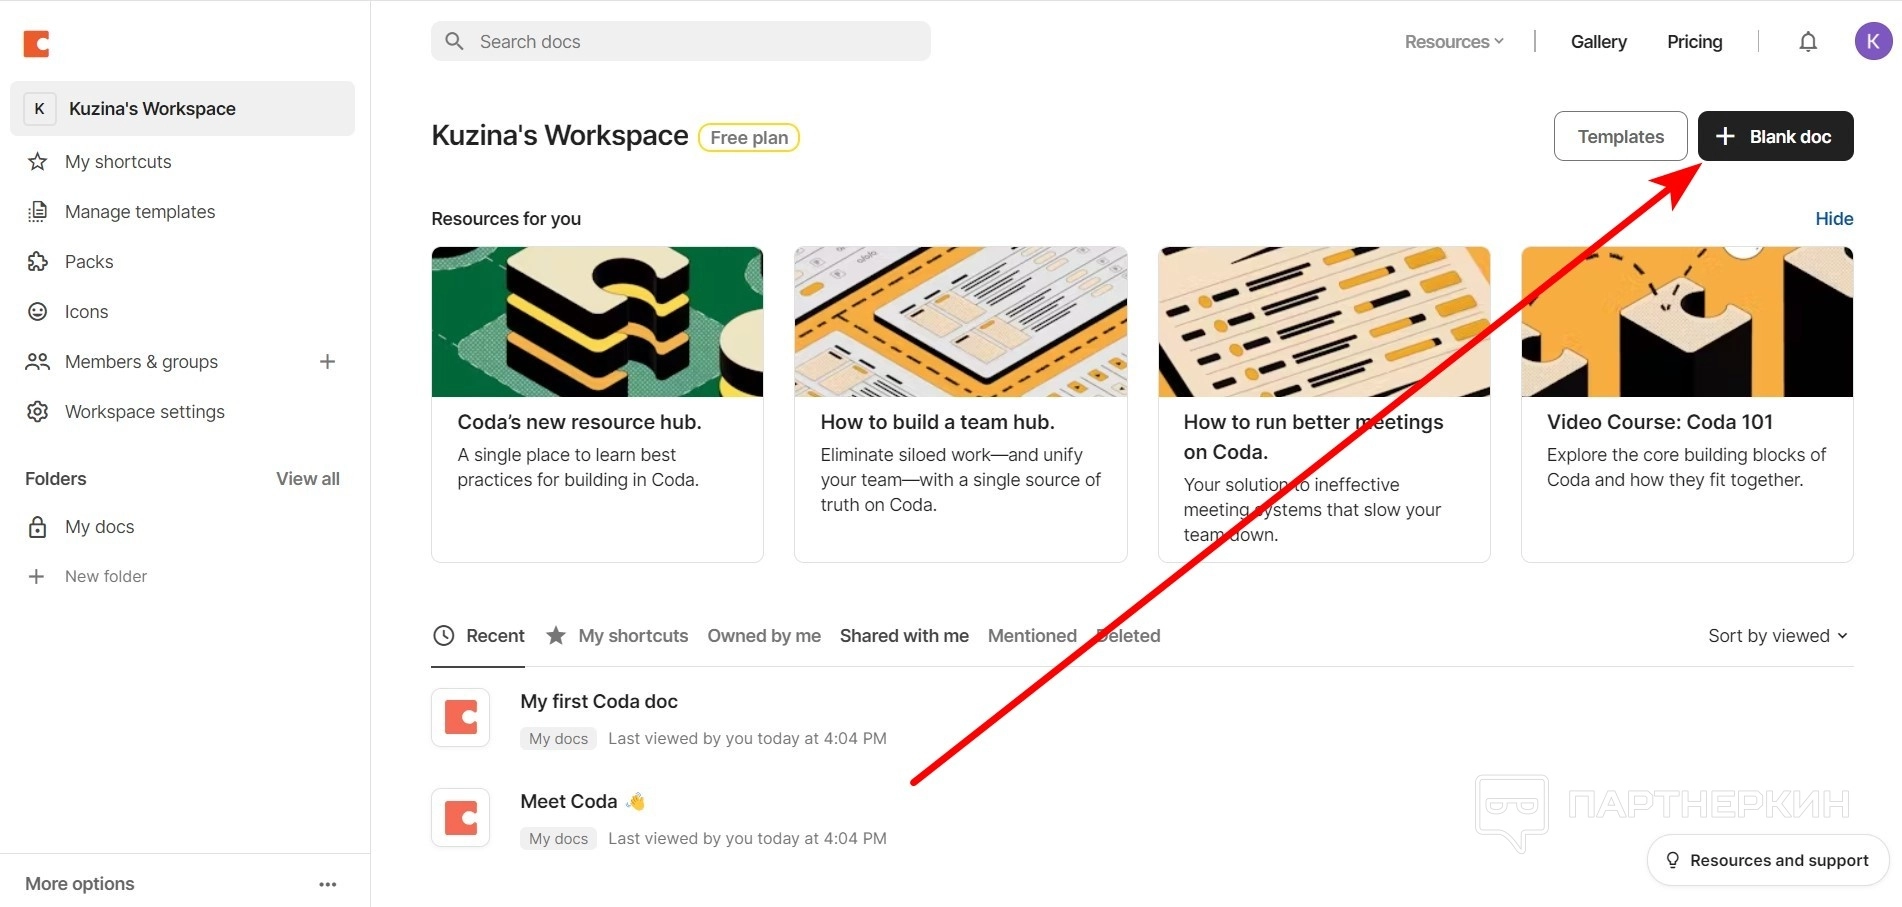Click the Icons smiley in the sidebar
1902x907 pixels.
tap(38, 312)
